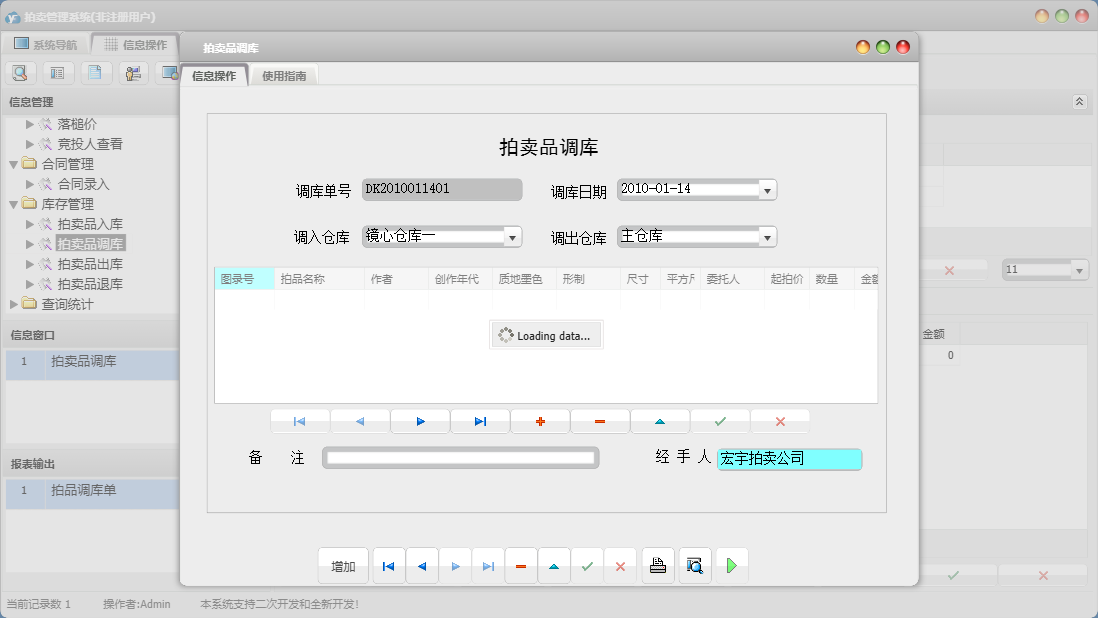This screenshot has width=1098, height=618.
Task: Click the printer icon in bottom toolbar
Action: (x=657, y=565)
